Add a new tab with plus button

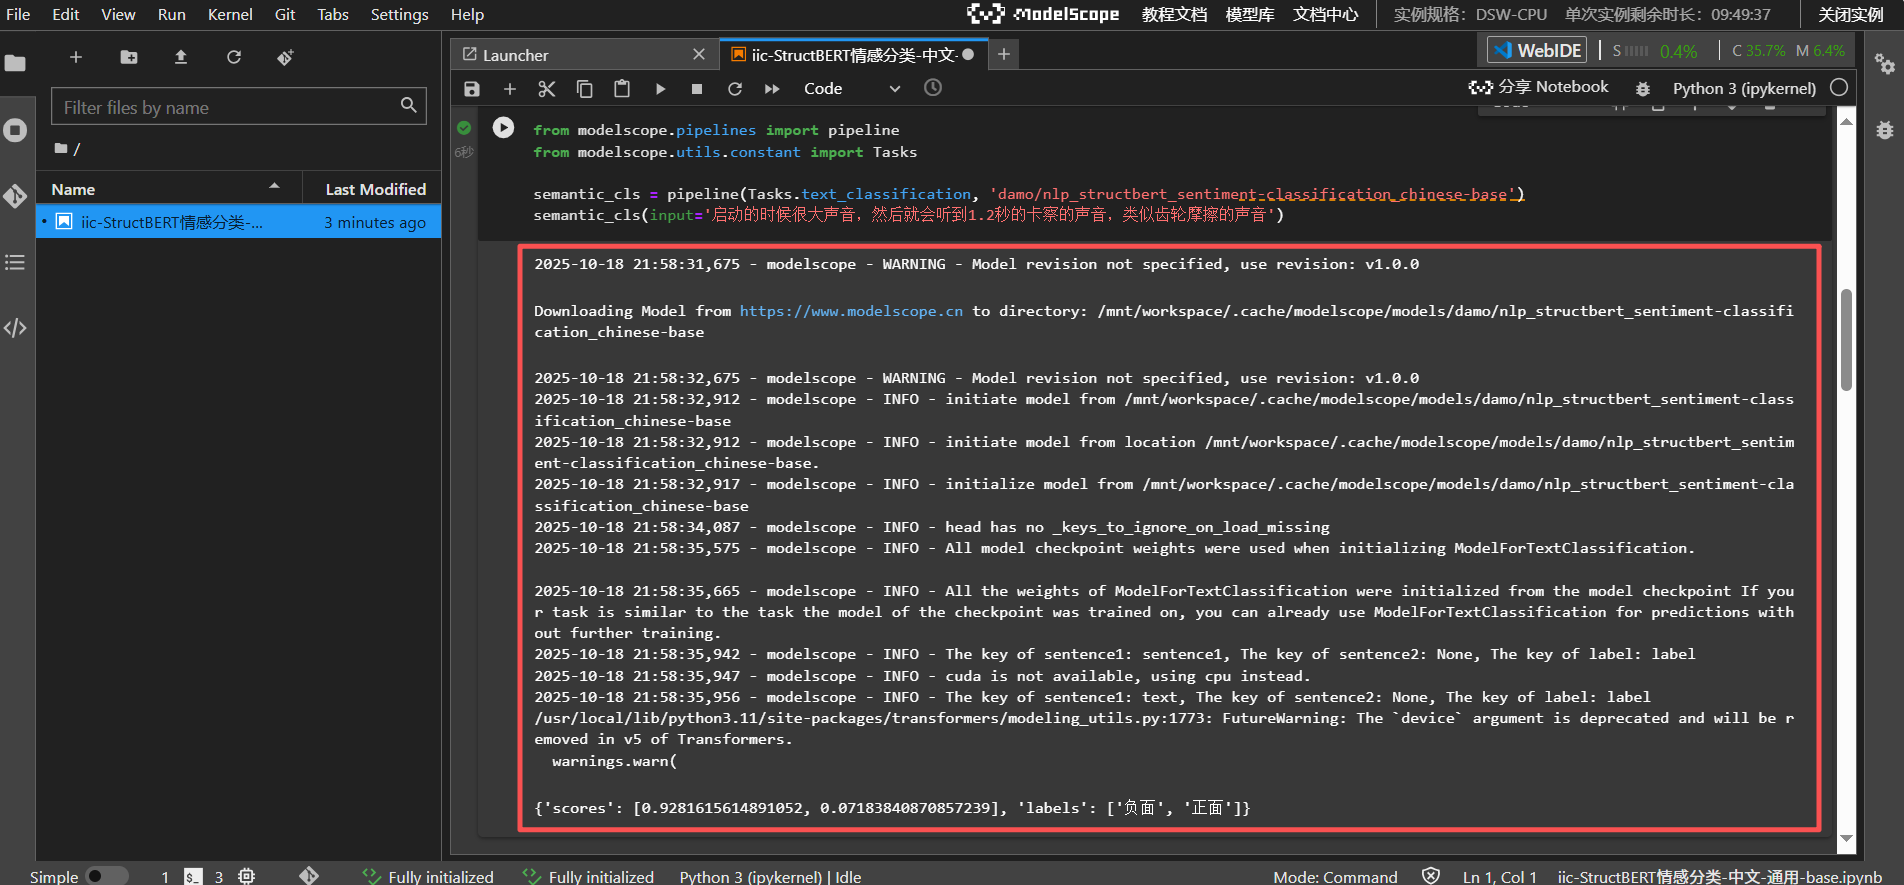click(x=1004, y=55)
